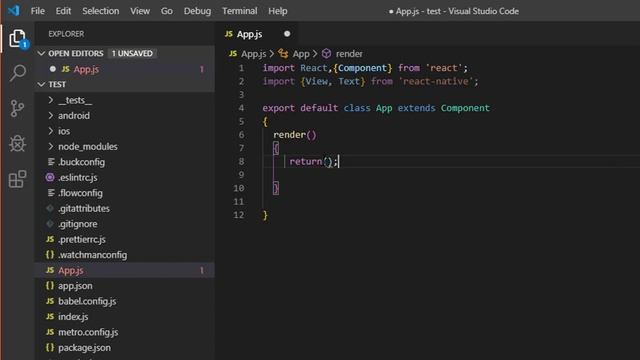The height and width of the screenshot is (360, 640).
Task: Open the Extensions view
Action: click(18, 179)
